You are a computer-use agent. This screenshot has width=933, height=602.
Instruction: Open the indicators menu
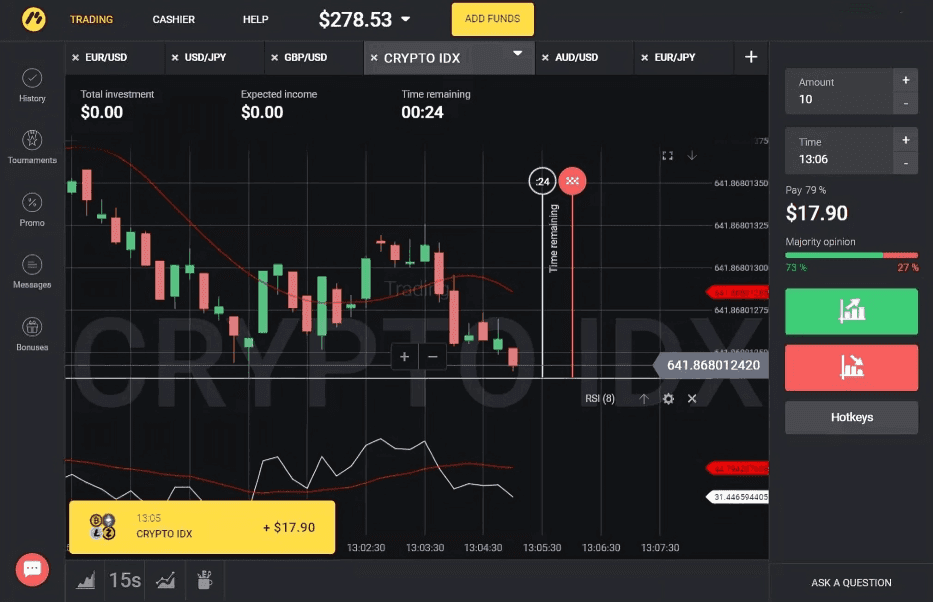pyautogui.click(x=165, y=580)
